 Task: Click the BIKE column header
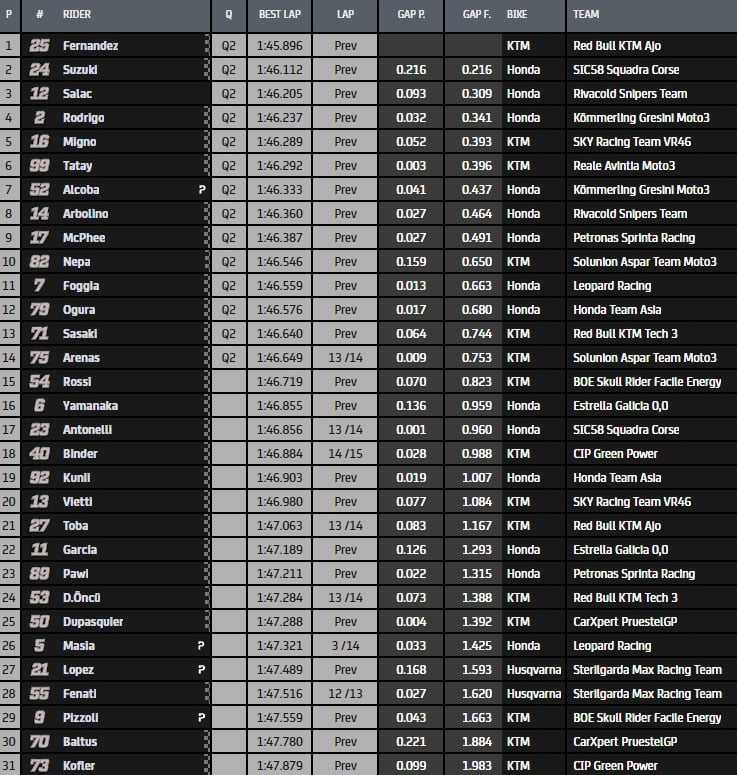pos(517,16)
